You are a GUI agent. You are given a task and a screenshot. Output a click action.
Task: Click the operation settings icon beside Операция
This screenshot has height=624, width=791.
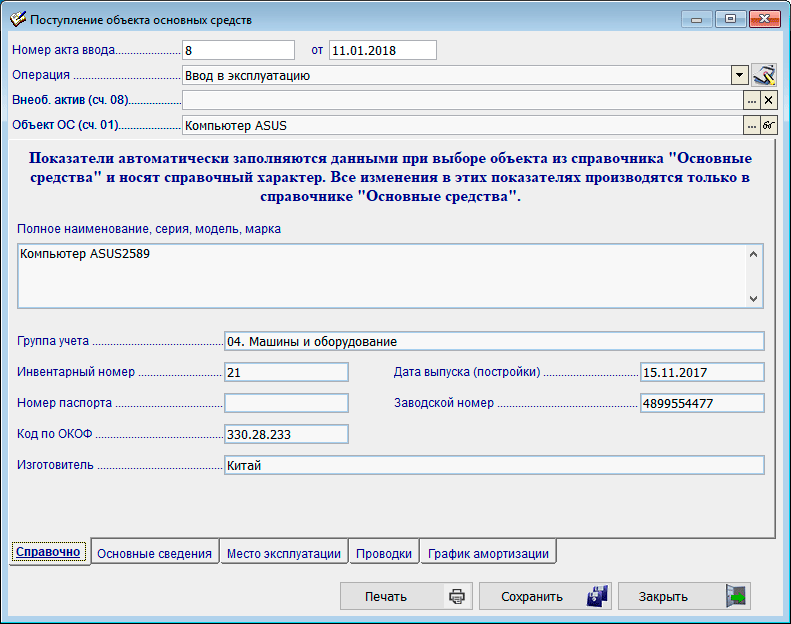[x=764, y=76]
